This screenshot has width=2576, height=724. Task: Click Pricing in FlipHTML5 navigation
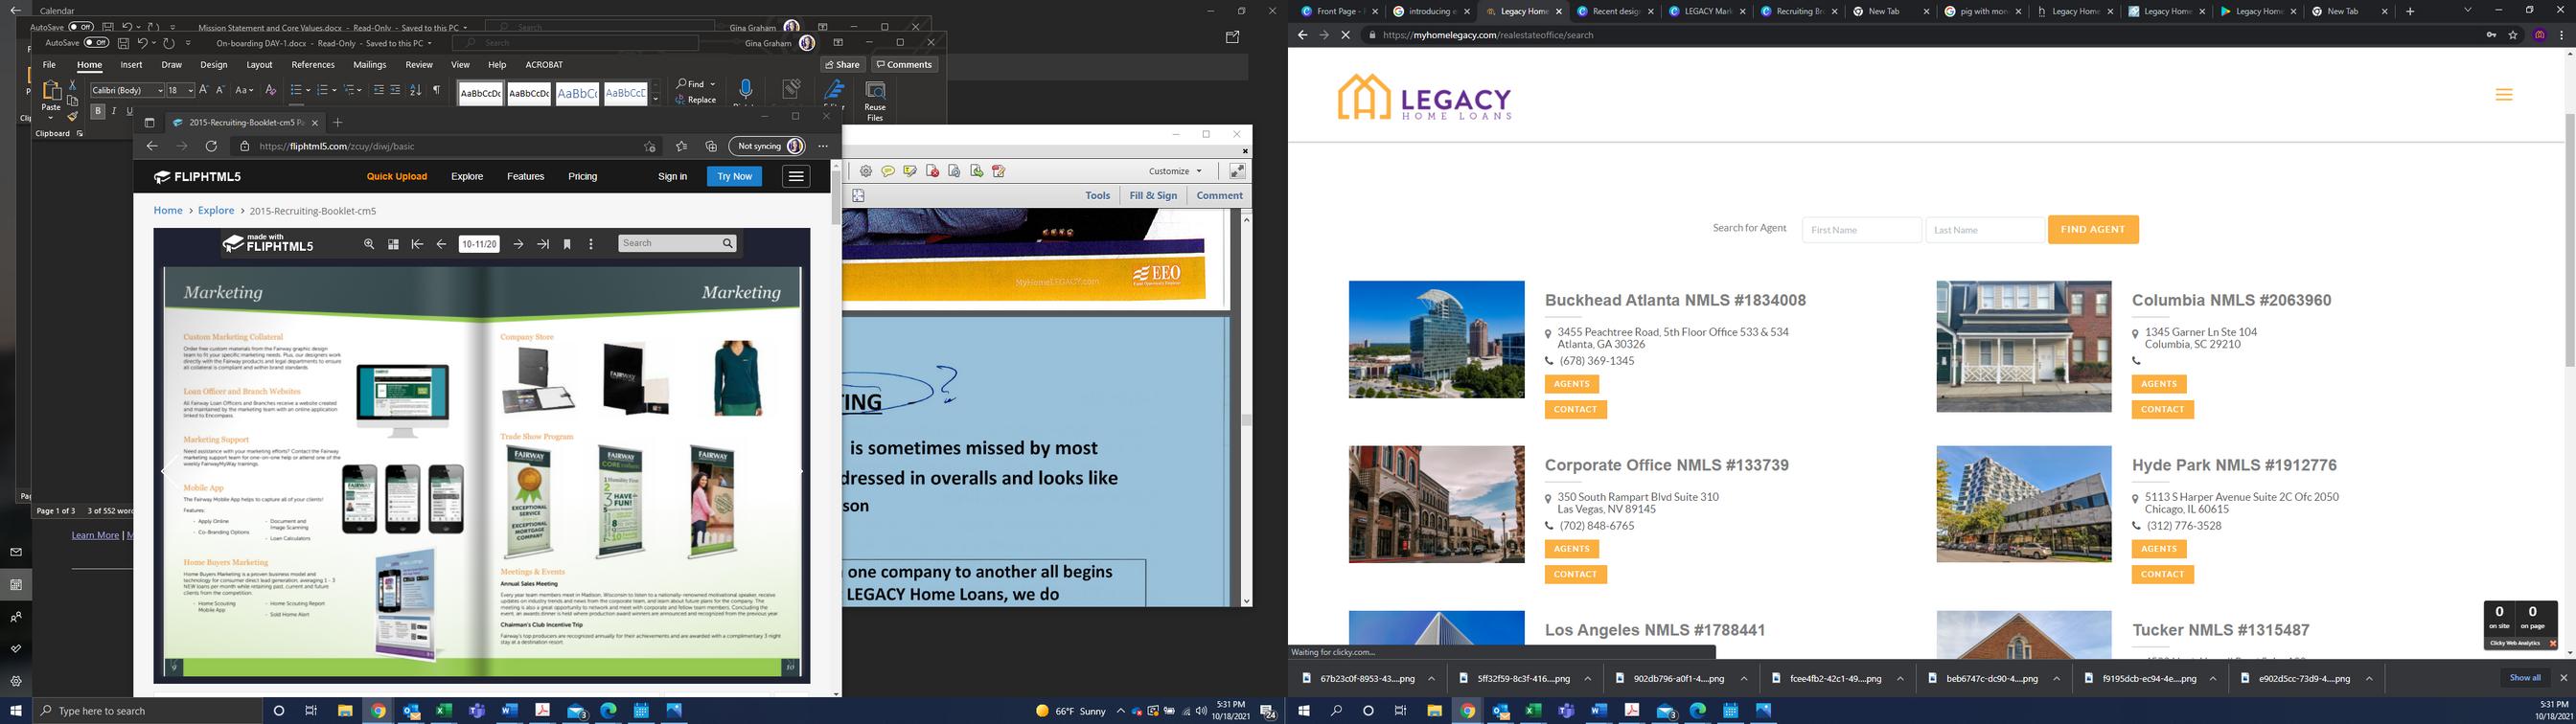coord(583,177)
